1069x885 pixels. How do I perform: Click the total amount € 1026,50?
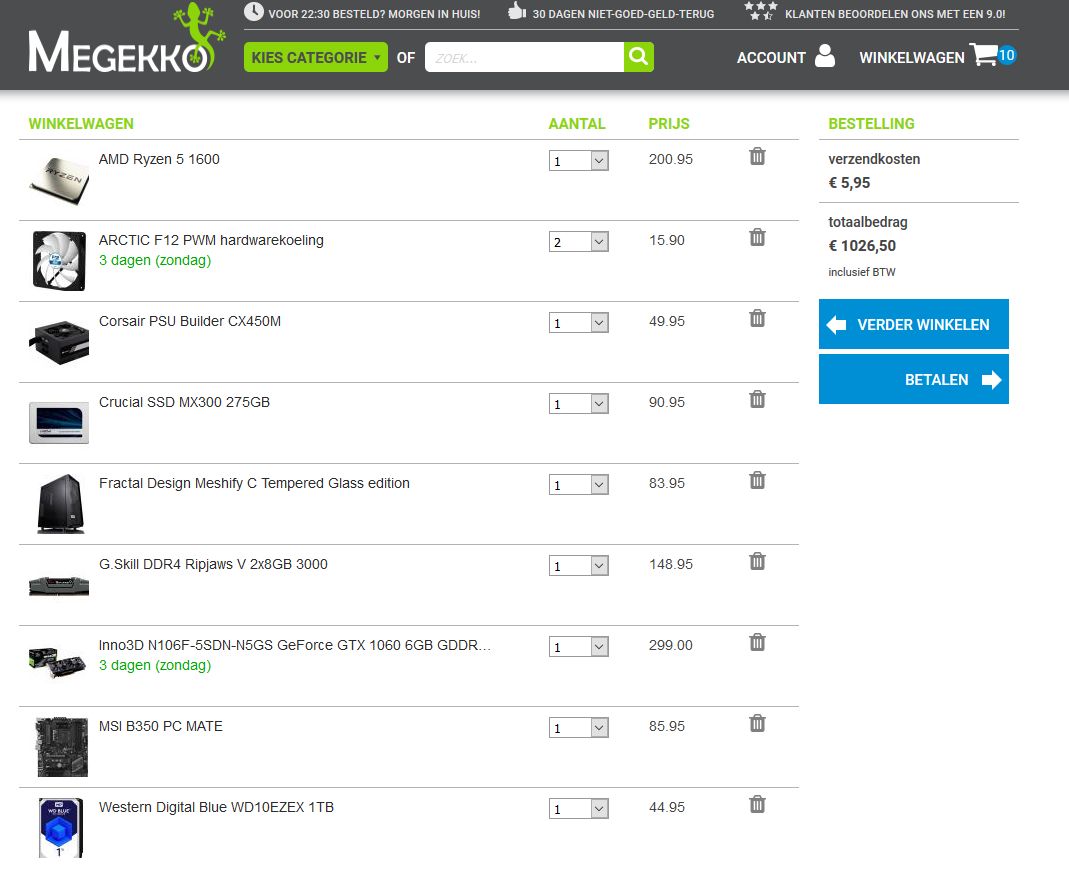tap(862, 246)
